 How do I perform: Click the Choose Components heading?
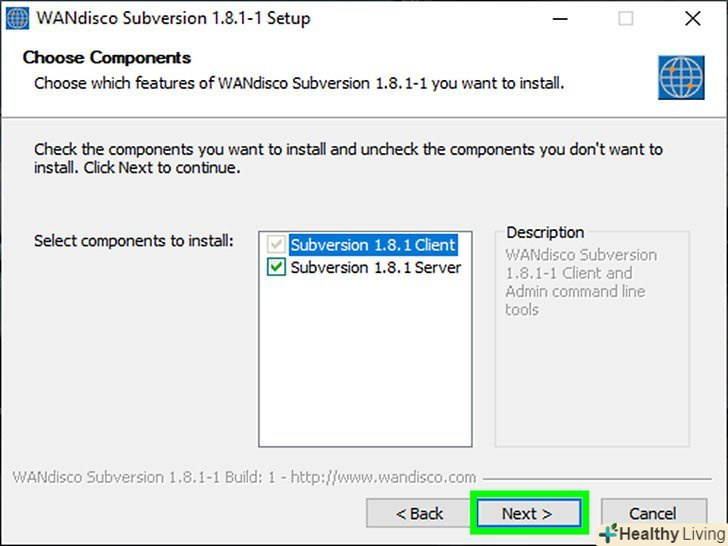pos(106,58)
